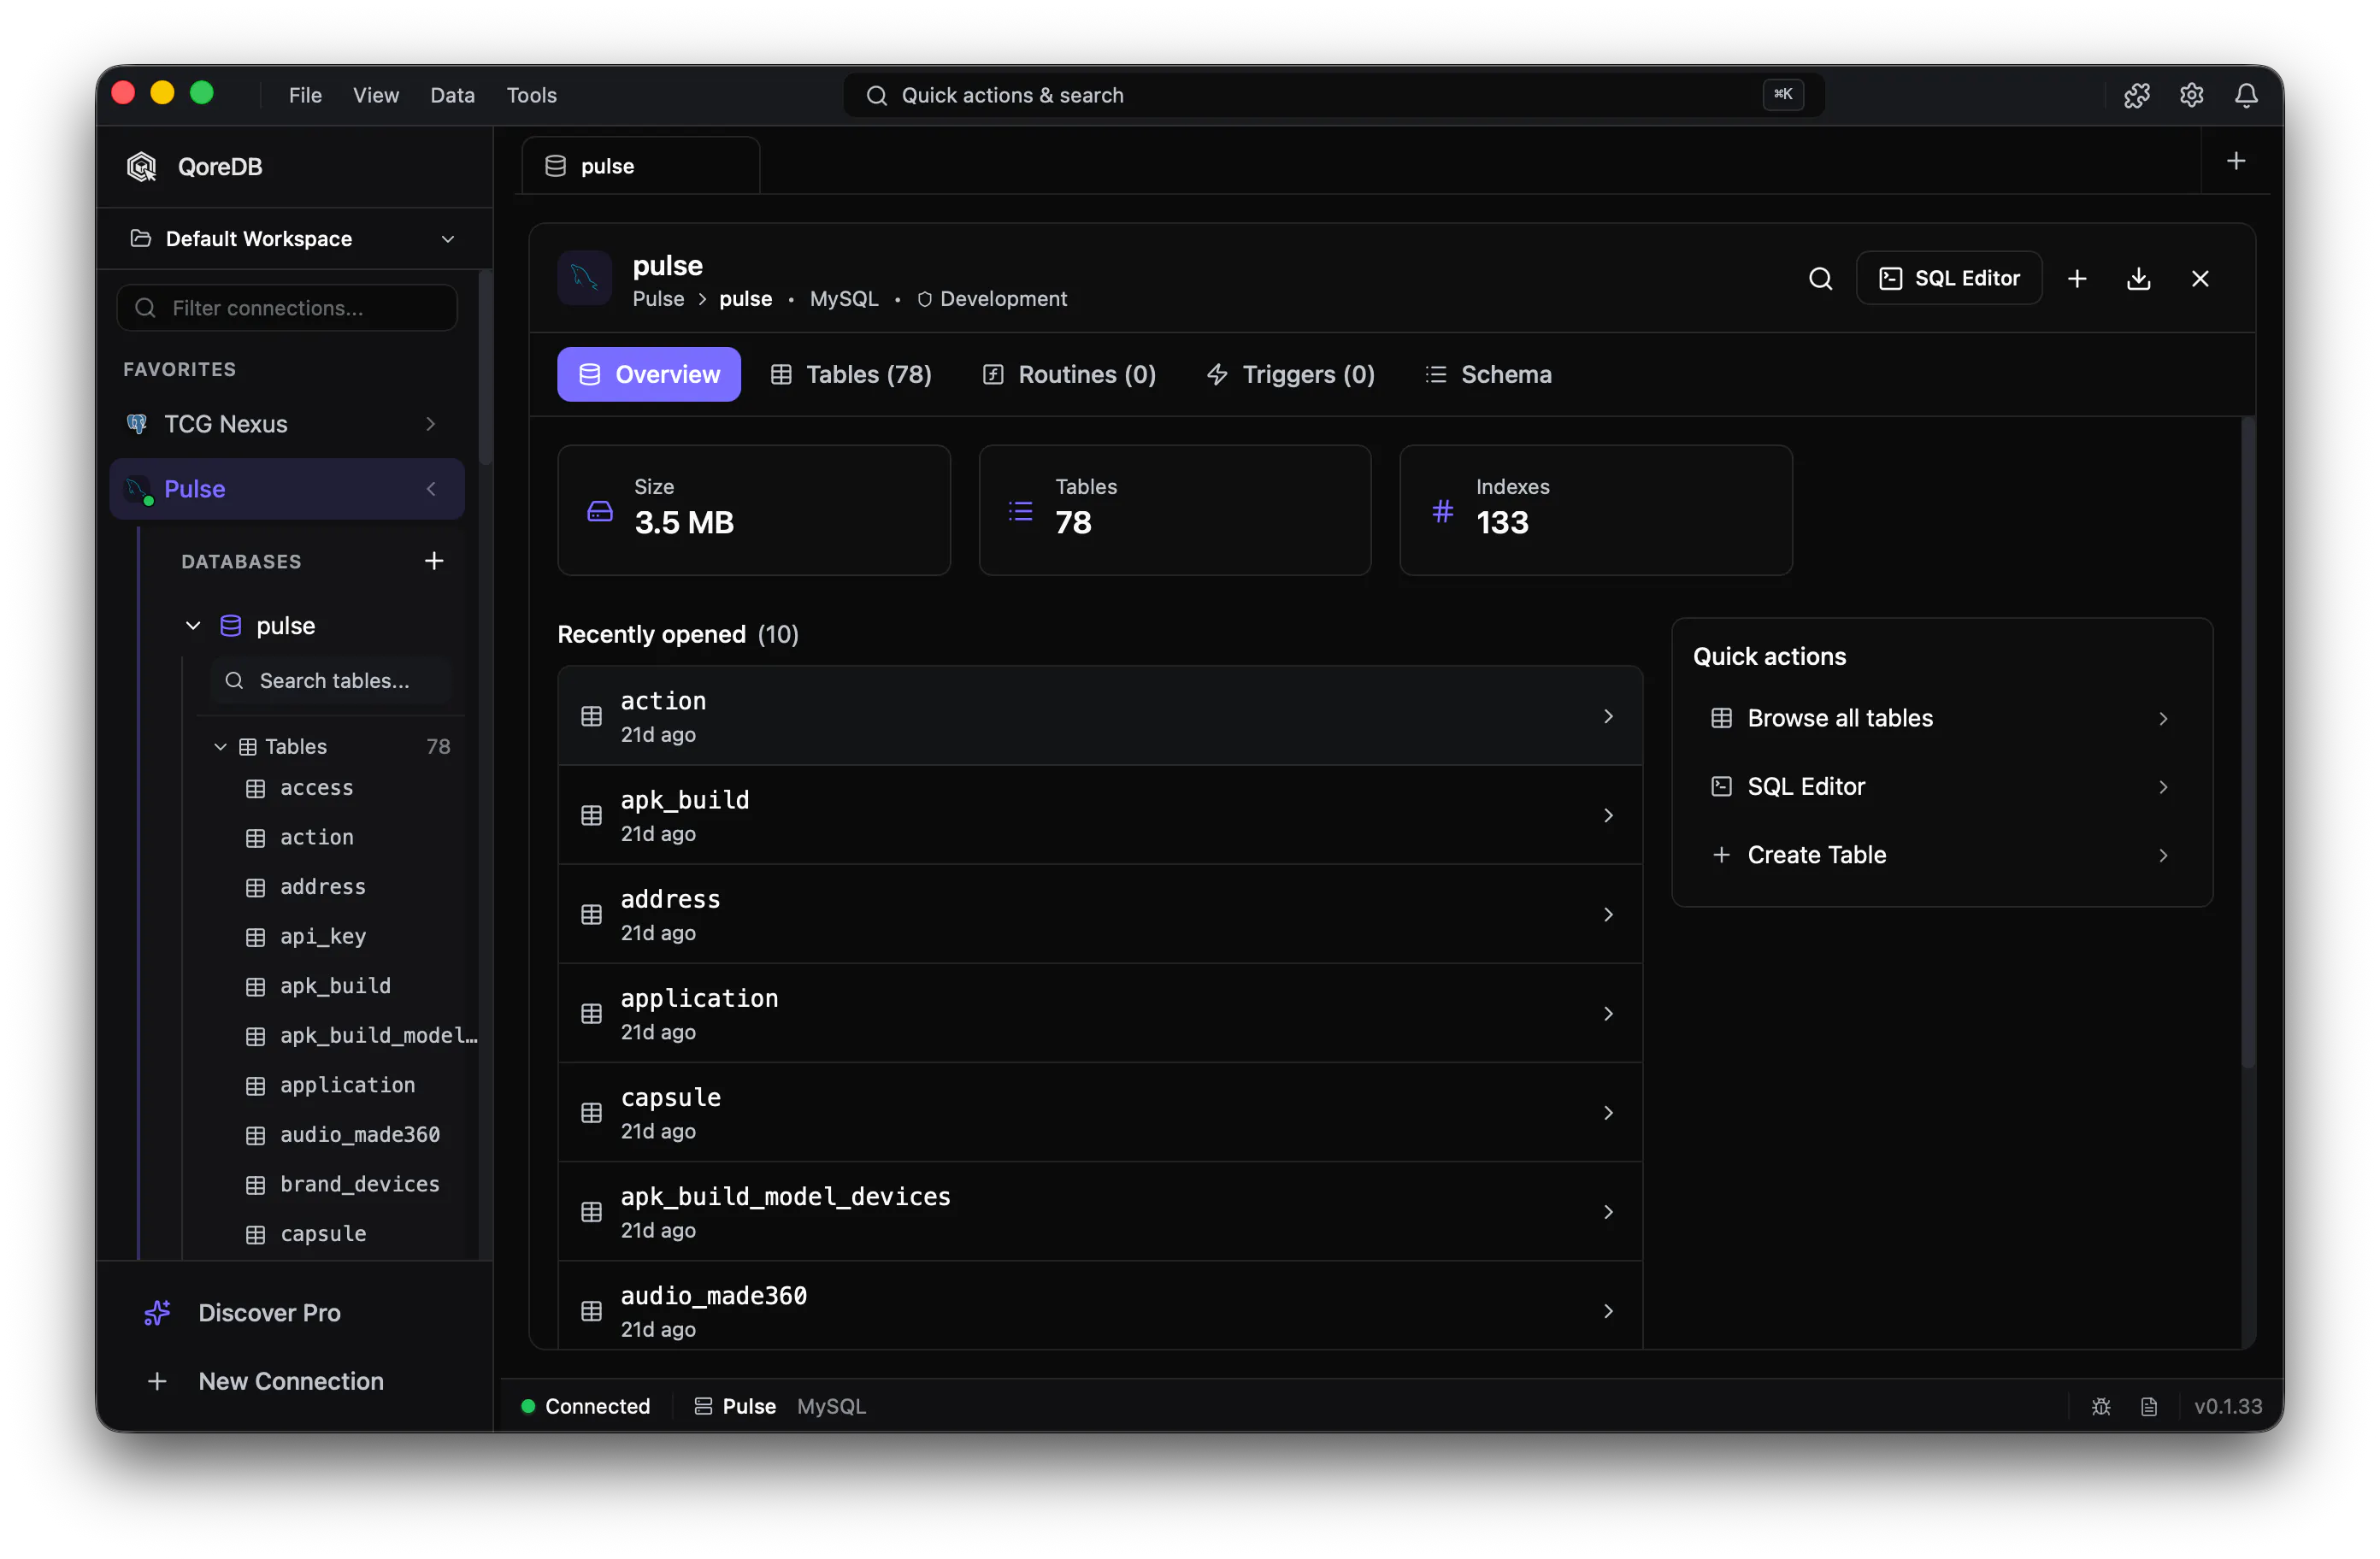Click the SQL Editor button in header
Image resolution: width=2380 pixels, height=1559 pixels.
tap(1949, 278)
